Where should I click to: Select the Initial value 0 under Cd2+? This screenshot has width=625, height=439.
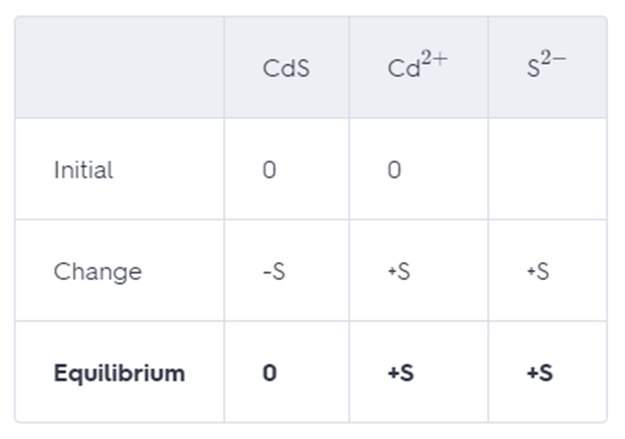coord(394,170)
